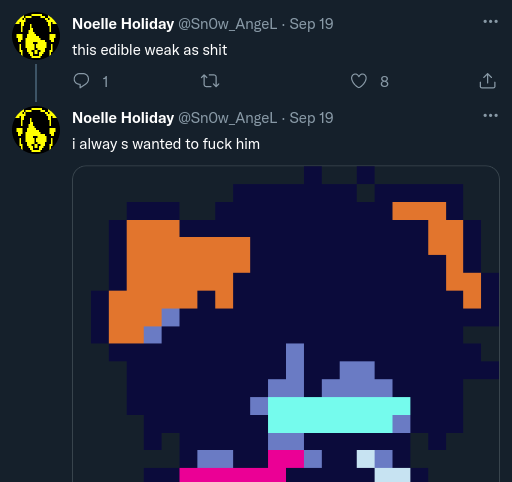The width and height of the screenshot is (512, 482).
Task: Click the like count '8'
Action: (x=384, y=82)
